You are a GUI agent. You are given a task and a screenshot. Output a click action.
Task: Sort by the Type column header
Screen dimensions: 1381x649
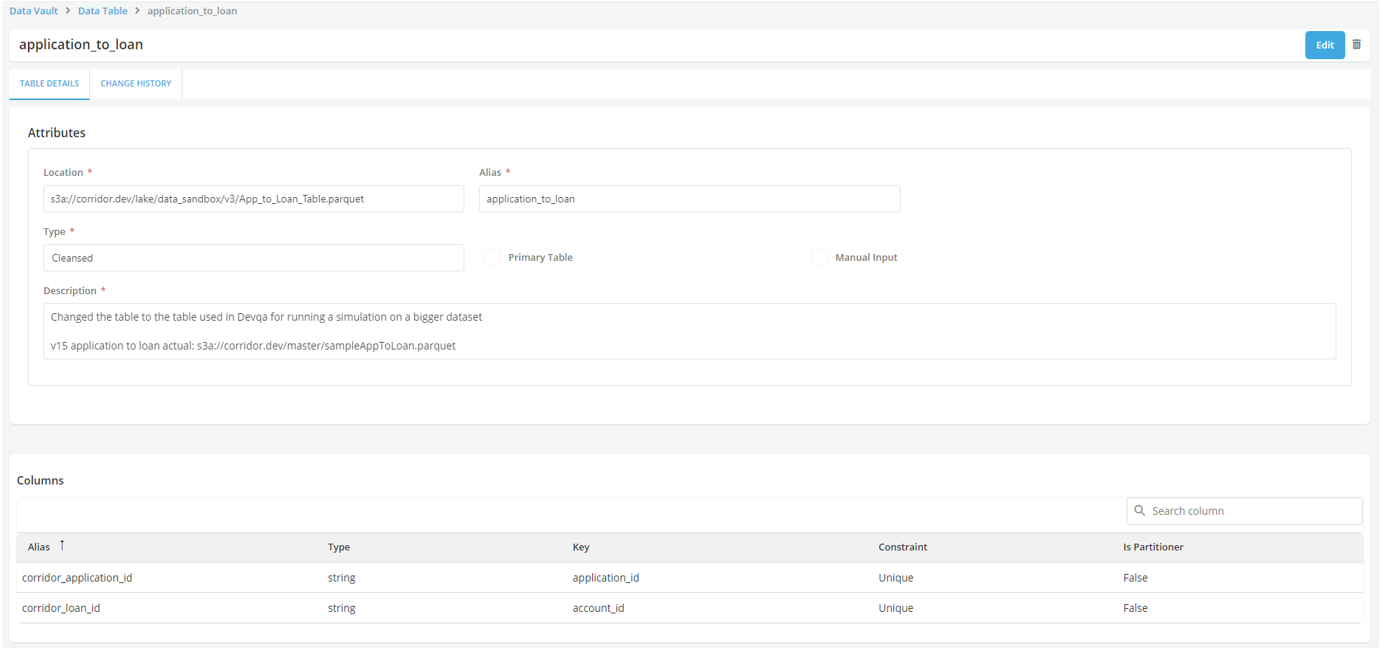(x=339, y=548)
